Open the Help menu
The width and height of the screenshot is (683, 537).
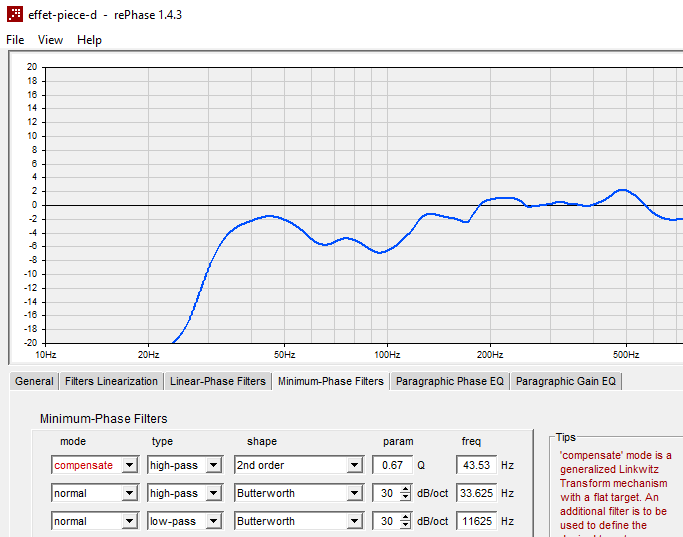point(89,40)
